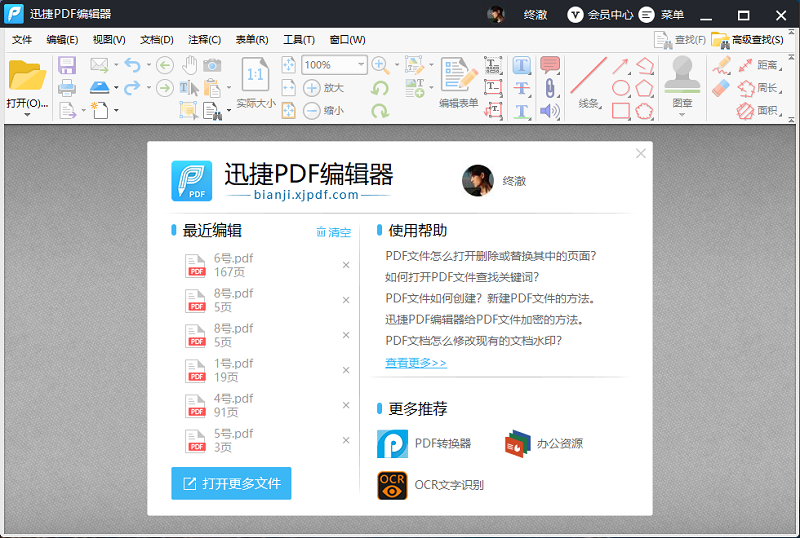Expand the Scan dropdown arrow
Viewport: 800px width, 538px height.
point(116,88)
